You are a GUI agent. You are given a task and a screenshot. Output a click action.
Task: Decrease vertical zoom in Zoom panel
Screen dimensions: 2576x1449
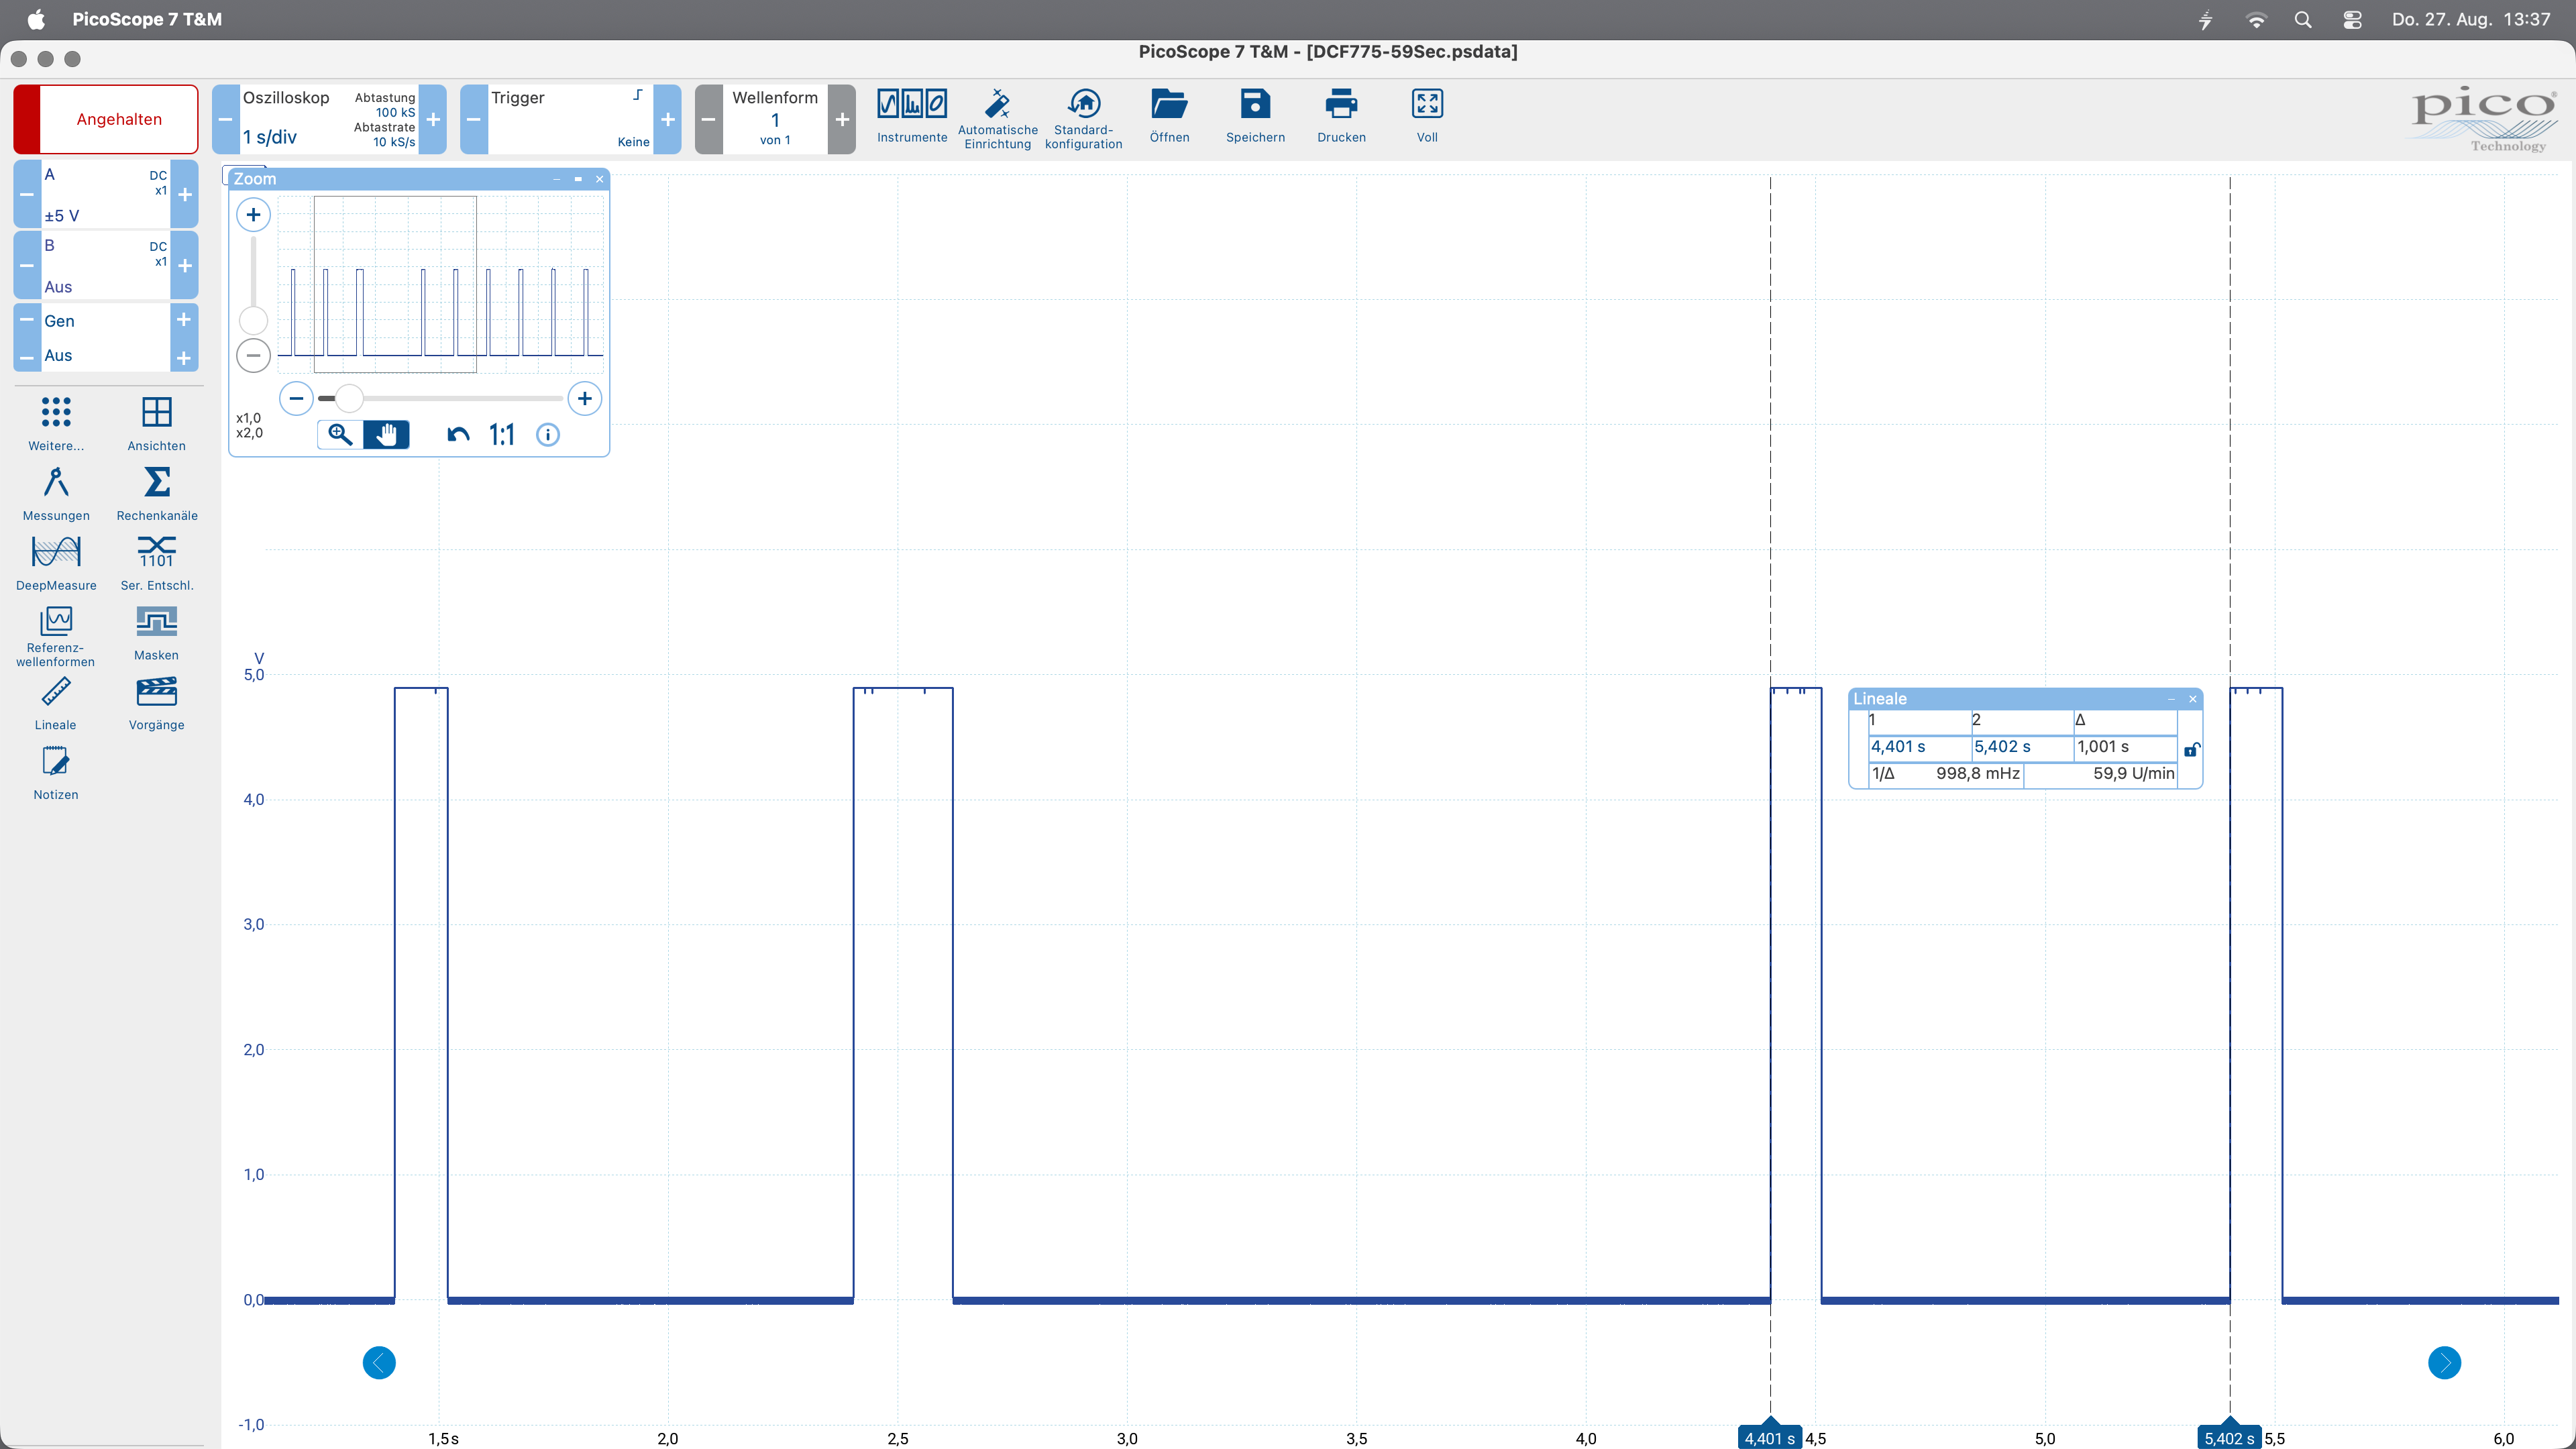click(253, 355)
